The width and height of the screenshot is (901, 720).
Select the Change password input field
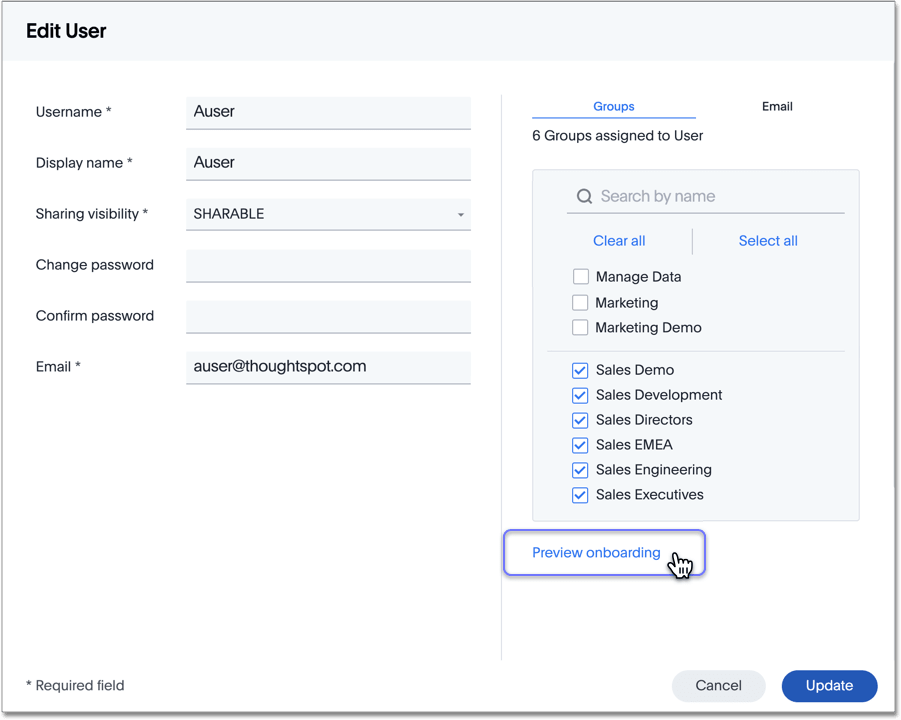pos(328,265)
